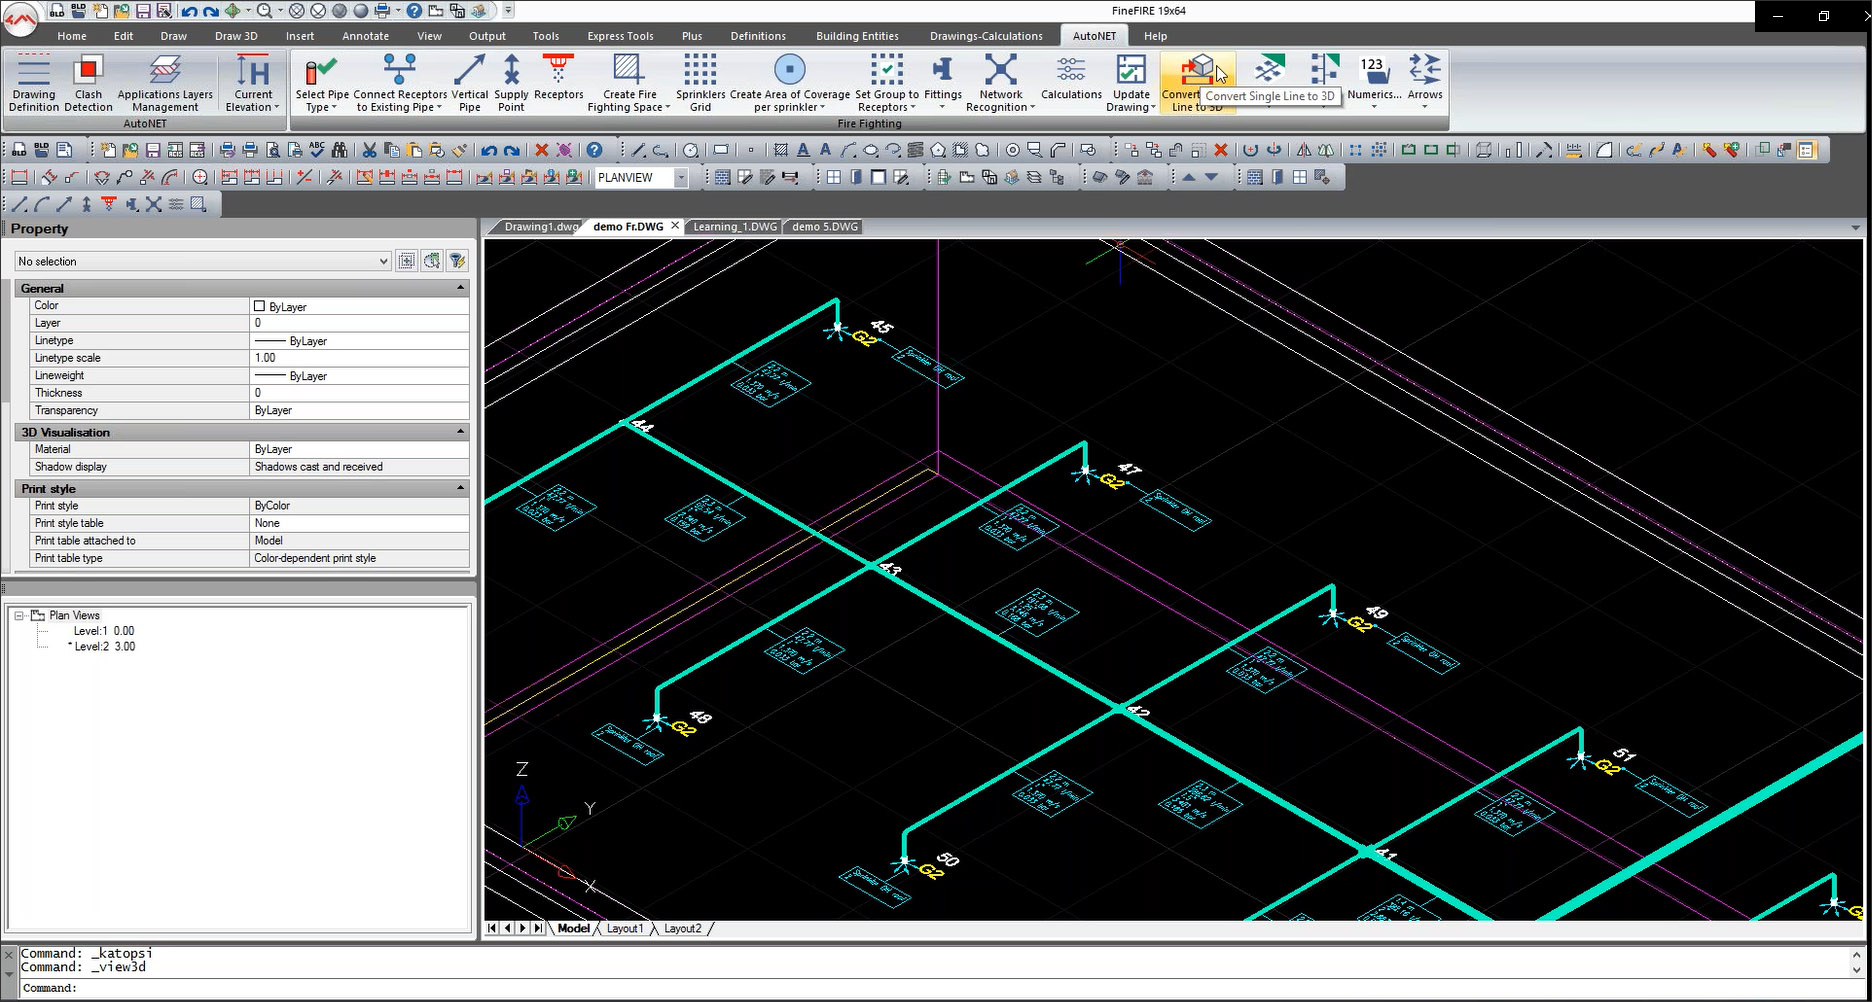
Task: Switch to the Layout2 tab
Action: 683,929
